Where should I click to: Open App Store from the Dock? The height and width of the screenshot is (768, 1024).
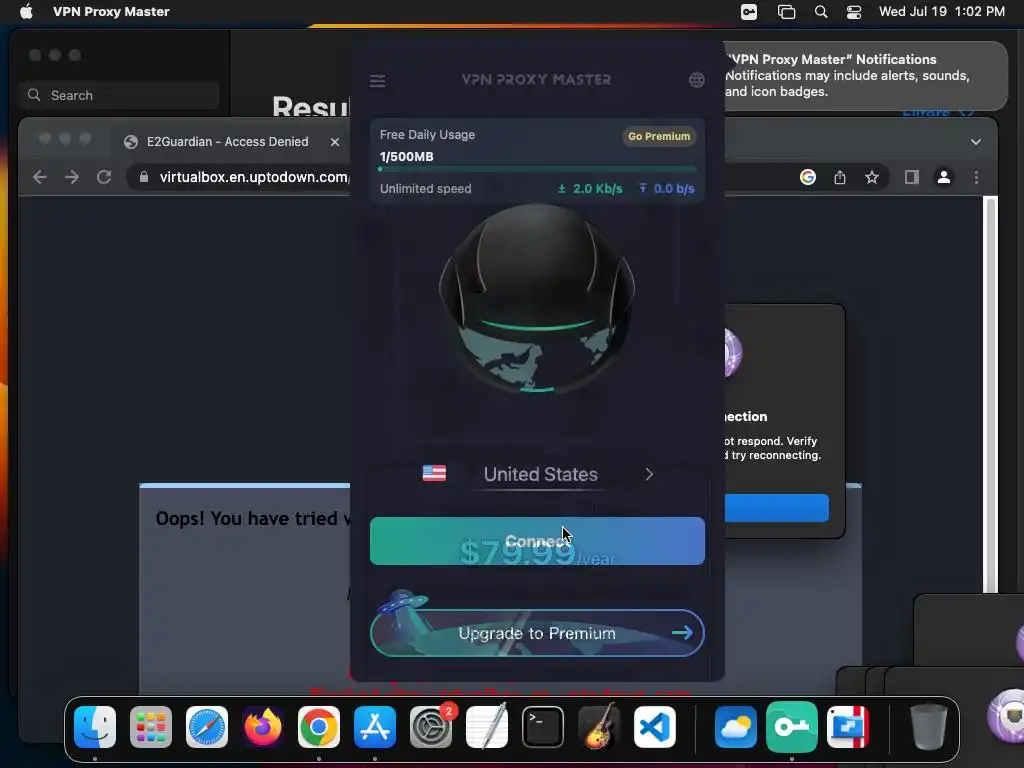[375, 727]
